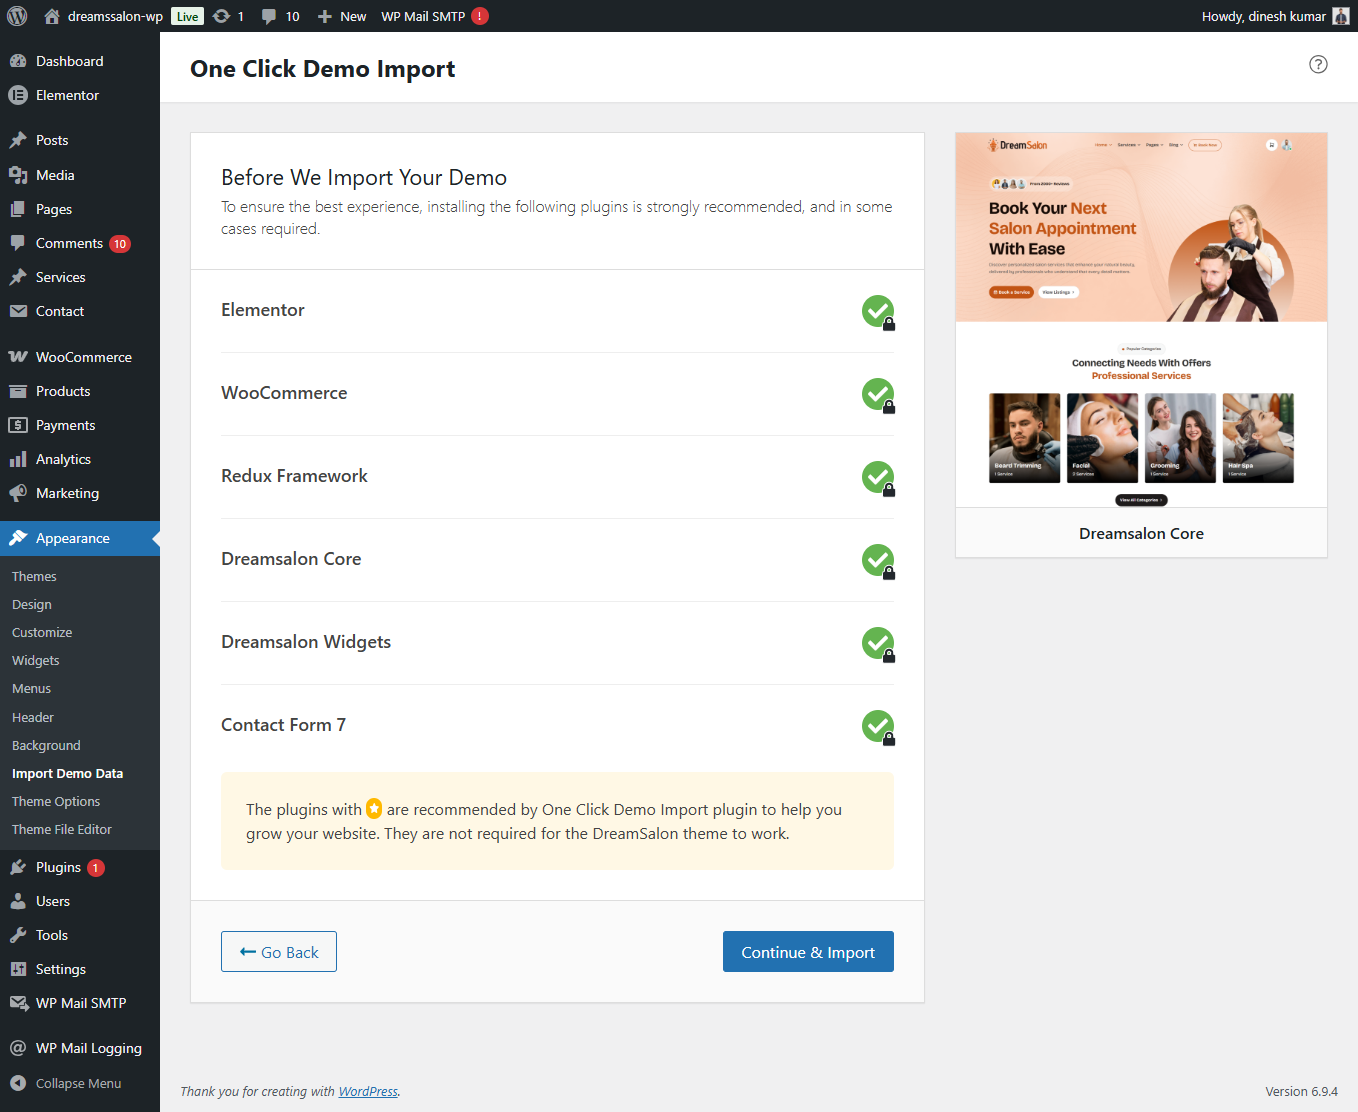The height and width of the screenshot is (1112, 1358).
Task: Click the Users person icon
Action: (18, 901)
